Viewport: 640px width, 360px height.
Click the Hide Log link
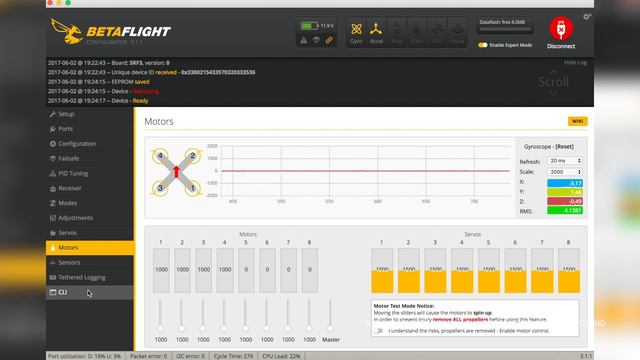pos(576,62)
